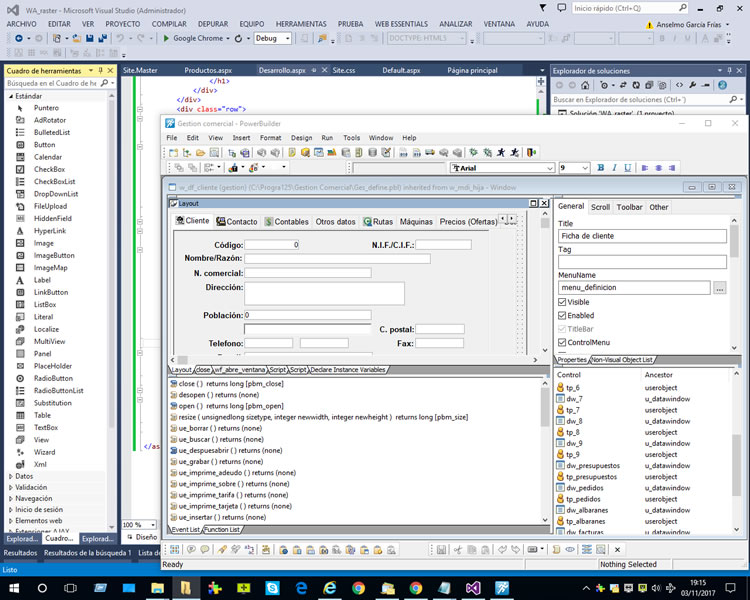Image resolution: width=750 pixels, height=600 pixels.
Task: Open the font size 9 dropdown
Action: click(x=585, y=168)
